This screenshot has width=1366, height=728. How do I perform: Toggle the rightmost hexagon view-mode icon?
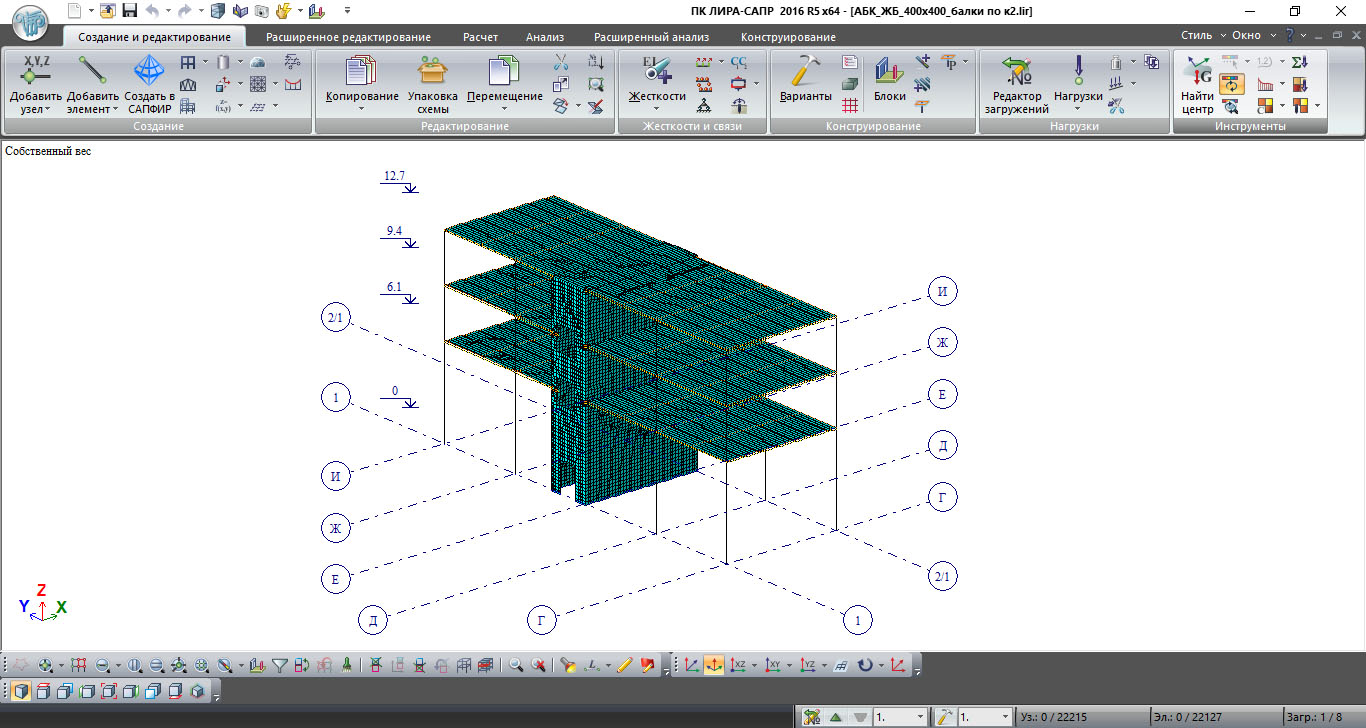point(197,691)
